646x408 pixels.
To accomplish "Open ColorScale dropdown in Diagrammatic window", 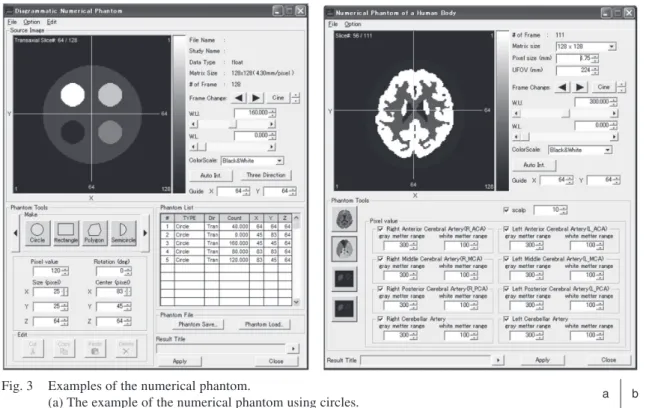I will pyautogui.click(x=279, y=161).
